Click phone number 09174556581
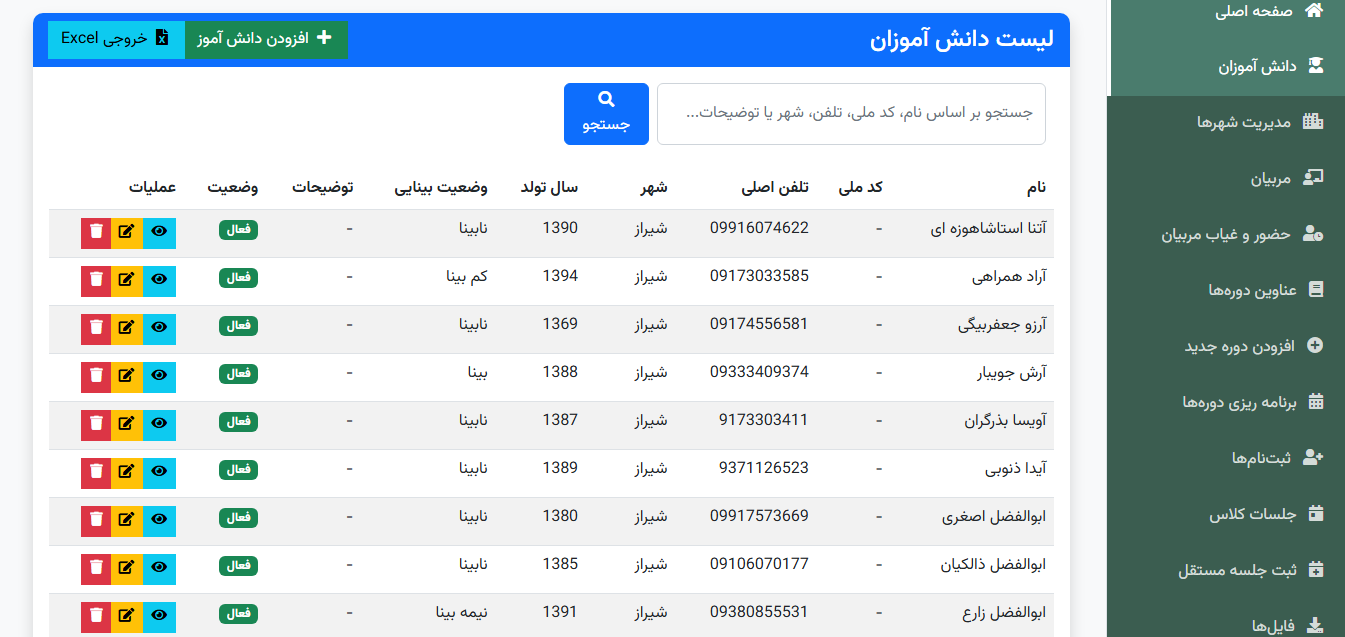1345x637 pixels. point(759,324)
